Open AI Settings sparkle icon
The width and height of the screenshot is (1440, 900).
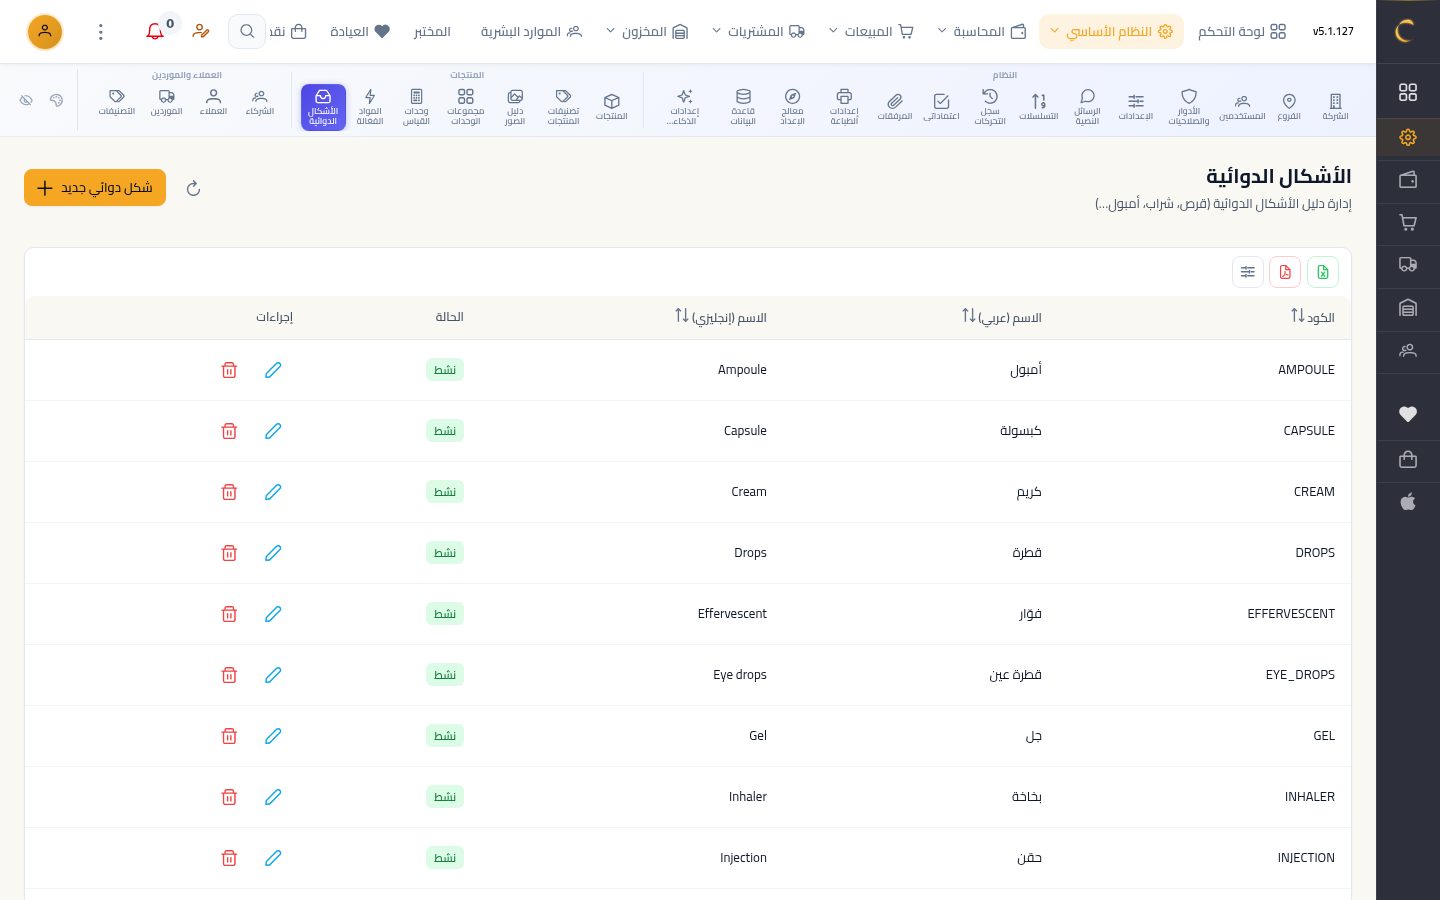click(685, 107)
